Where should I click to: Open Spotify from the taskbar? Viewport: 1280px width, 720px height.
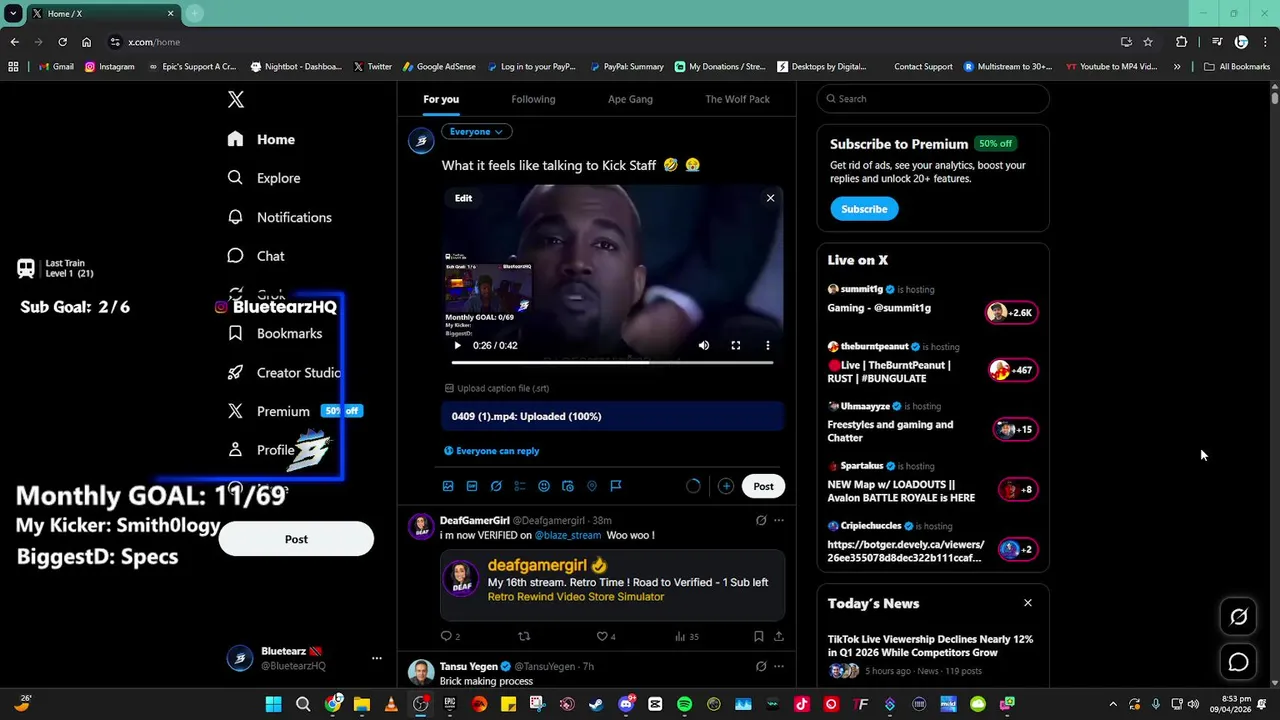684,704
